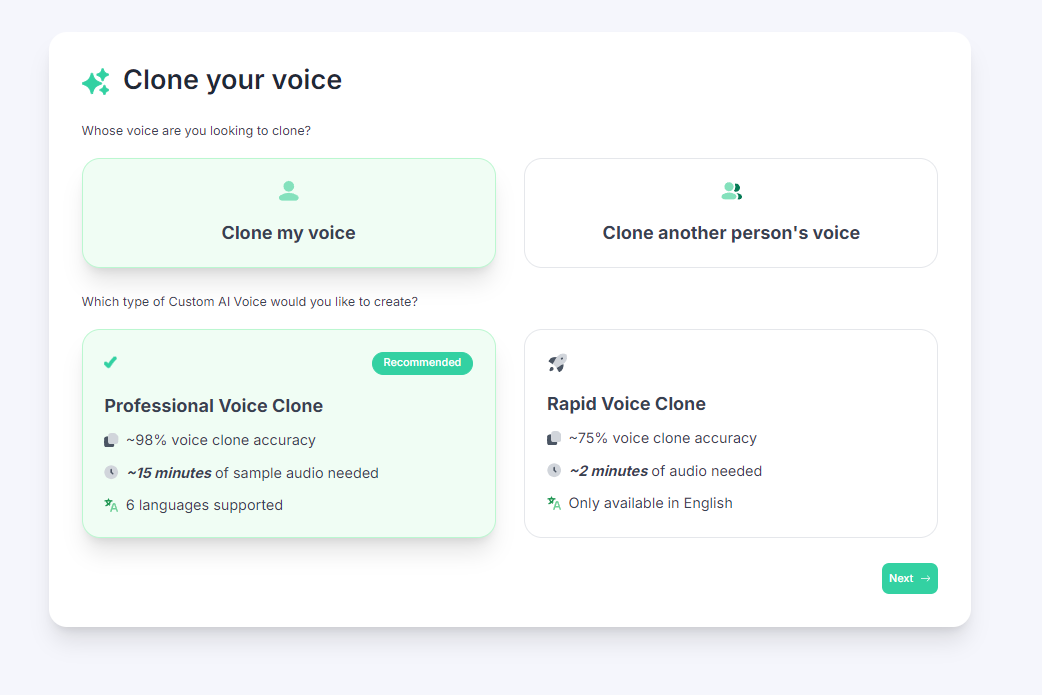
Task: Click the rocket icon on Rapid Voice Clone
Action: pos(556,362)
